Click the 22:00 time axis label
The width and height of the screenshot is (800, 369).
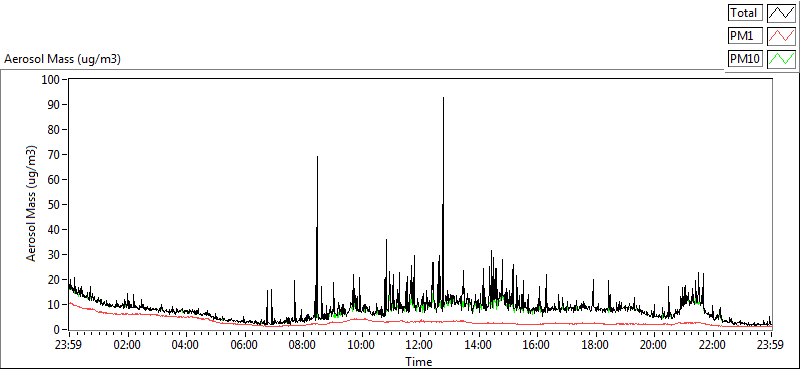pos(712,344)
